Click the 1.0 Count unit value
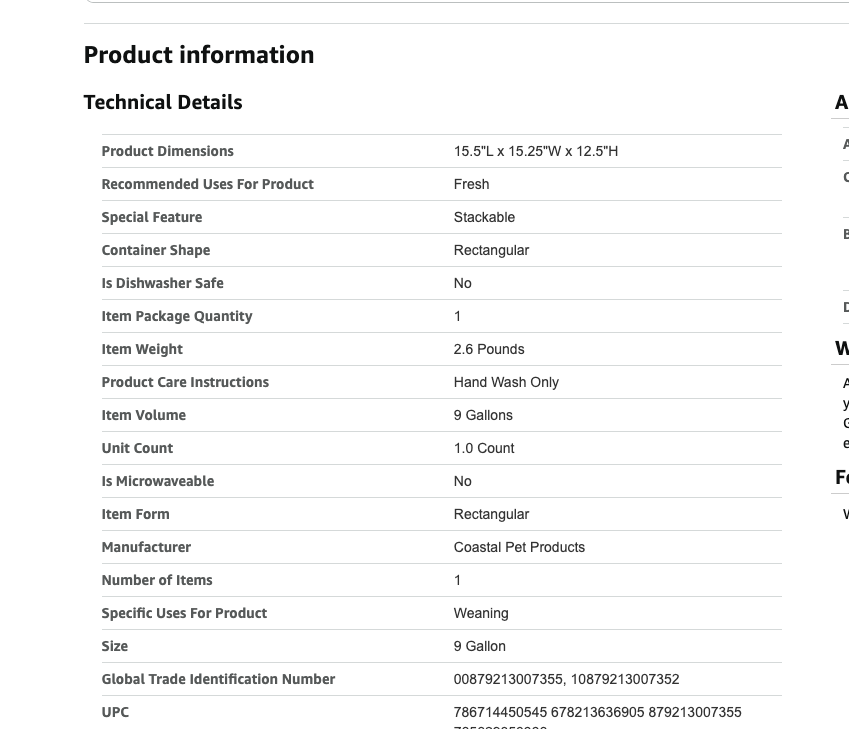849x729 pixels. tap(484, 448)
